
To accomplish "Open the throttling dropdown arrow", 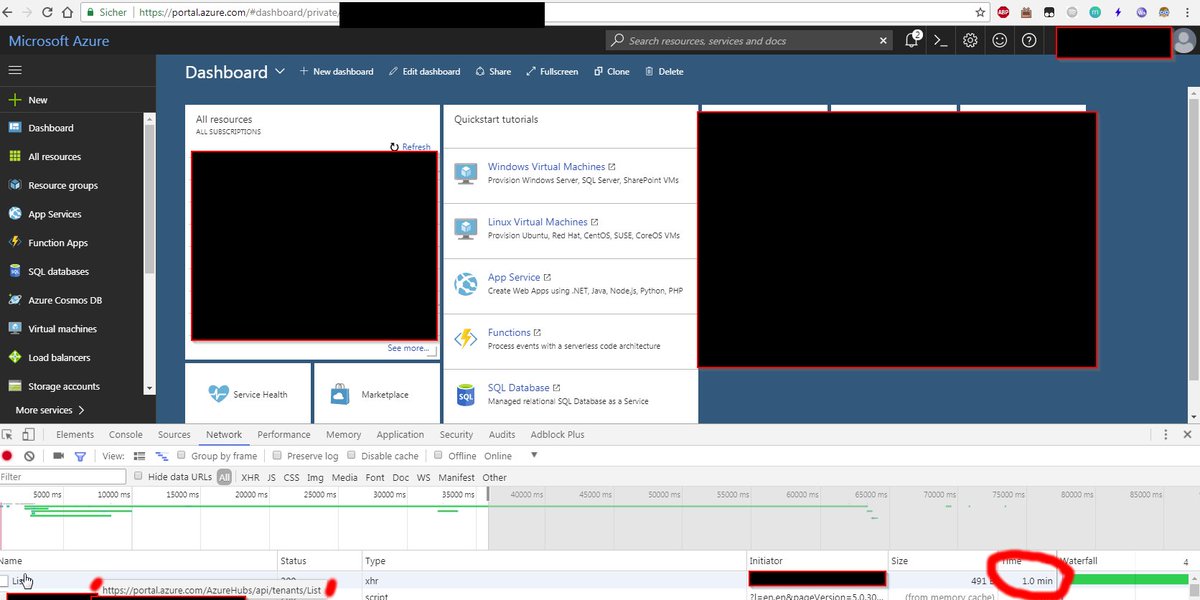I will [x=534, y=455].
